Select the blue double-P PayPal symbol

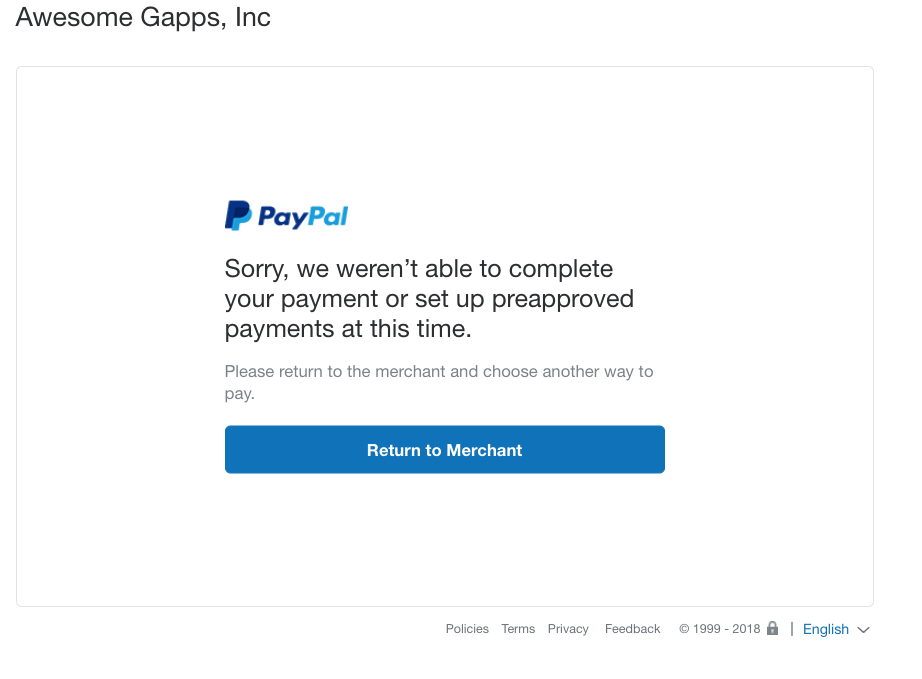pos(235,214)
